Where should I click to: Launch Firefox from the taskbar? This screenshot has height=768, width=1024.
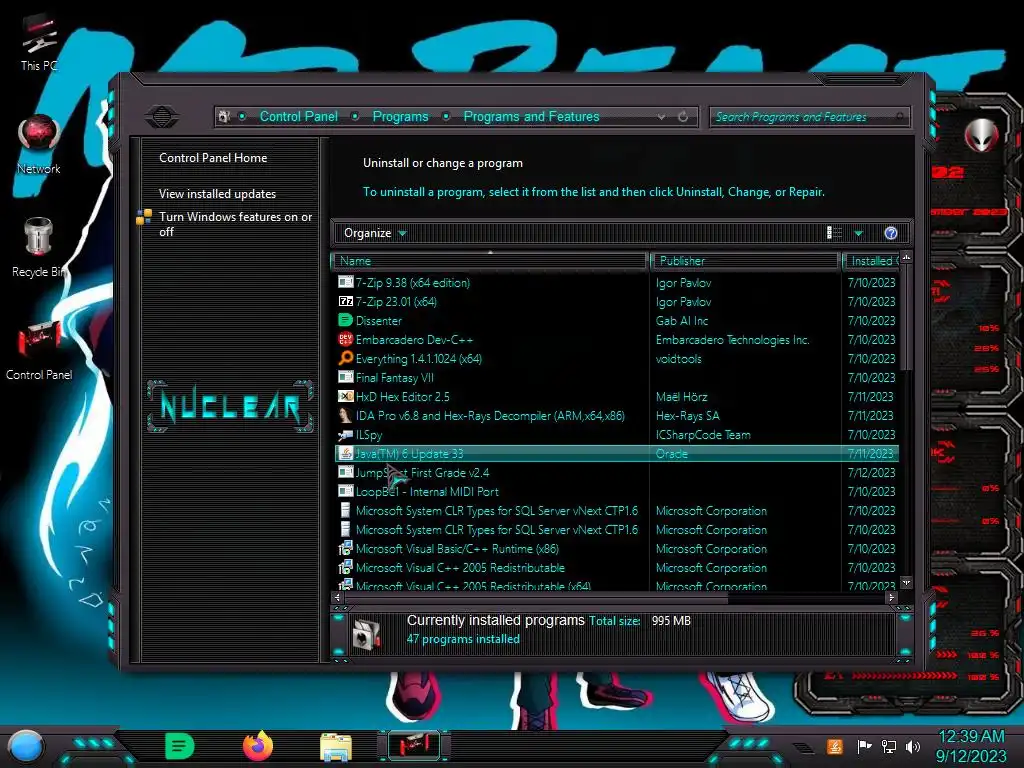(258, 746)
